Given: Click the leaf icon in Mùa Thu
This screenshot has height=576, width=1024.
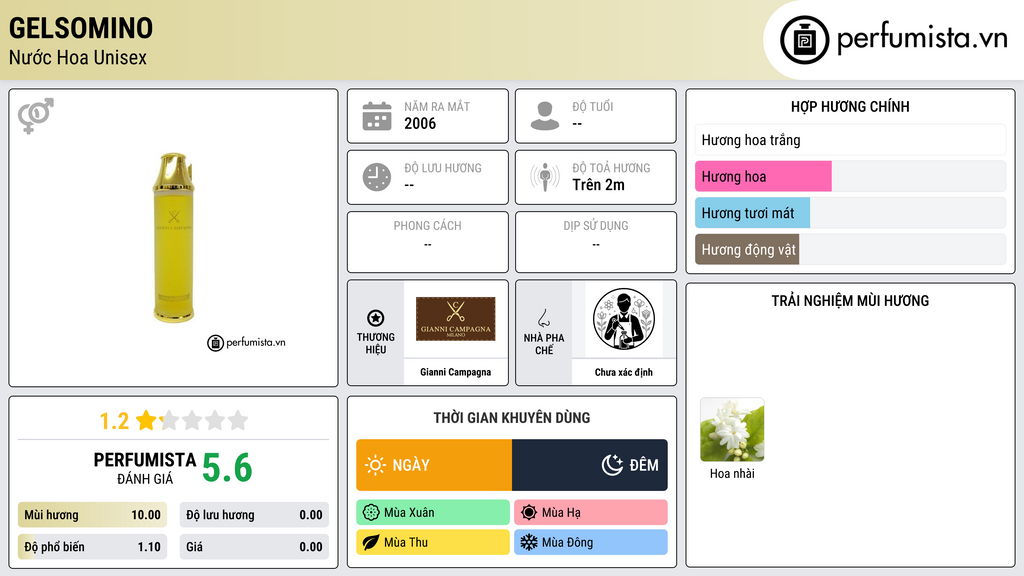Looking at the screenshot, I should [x=371, y=542].
